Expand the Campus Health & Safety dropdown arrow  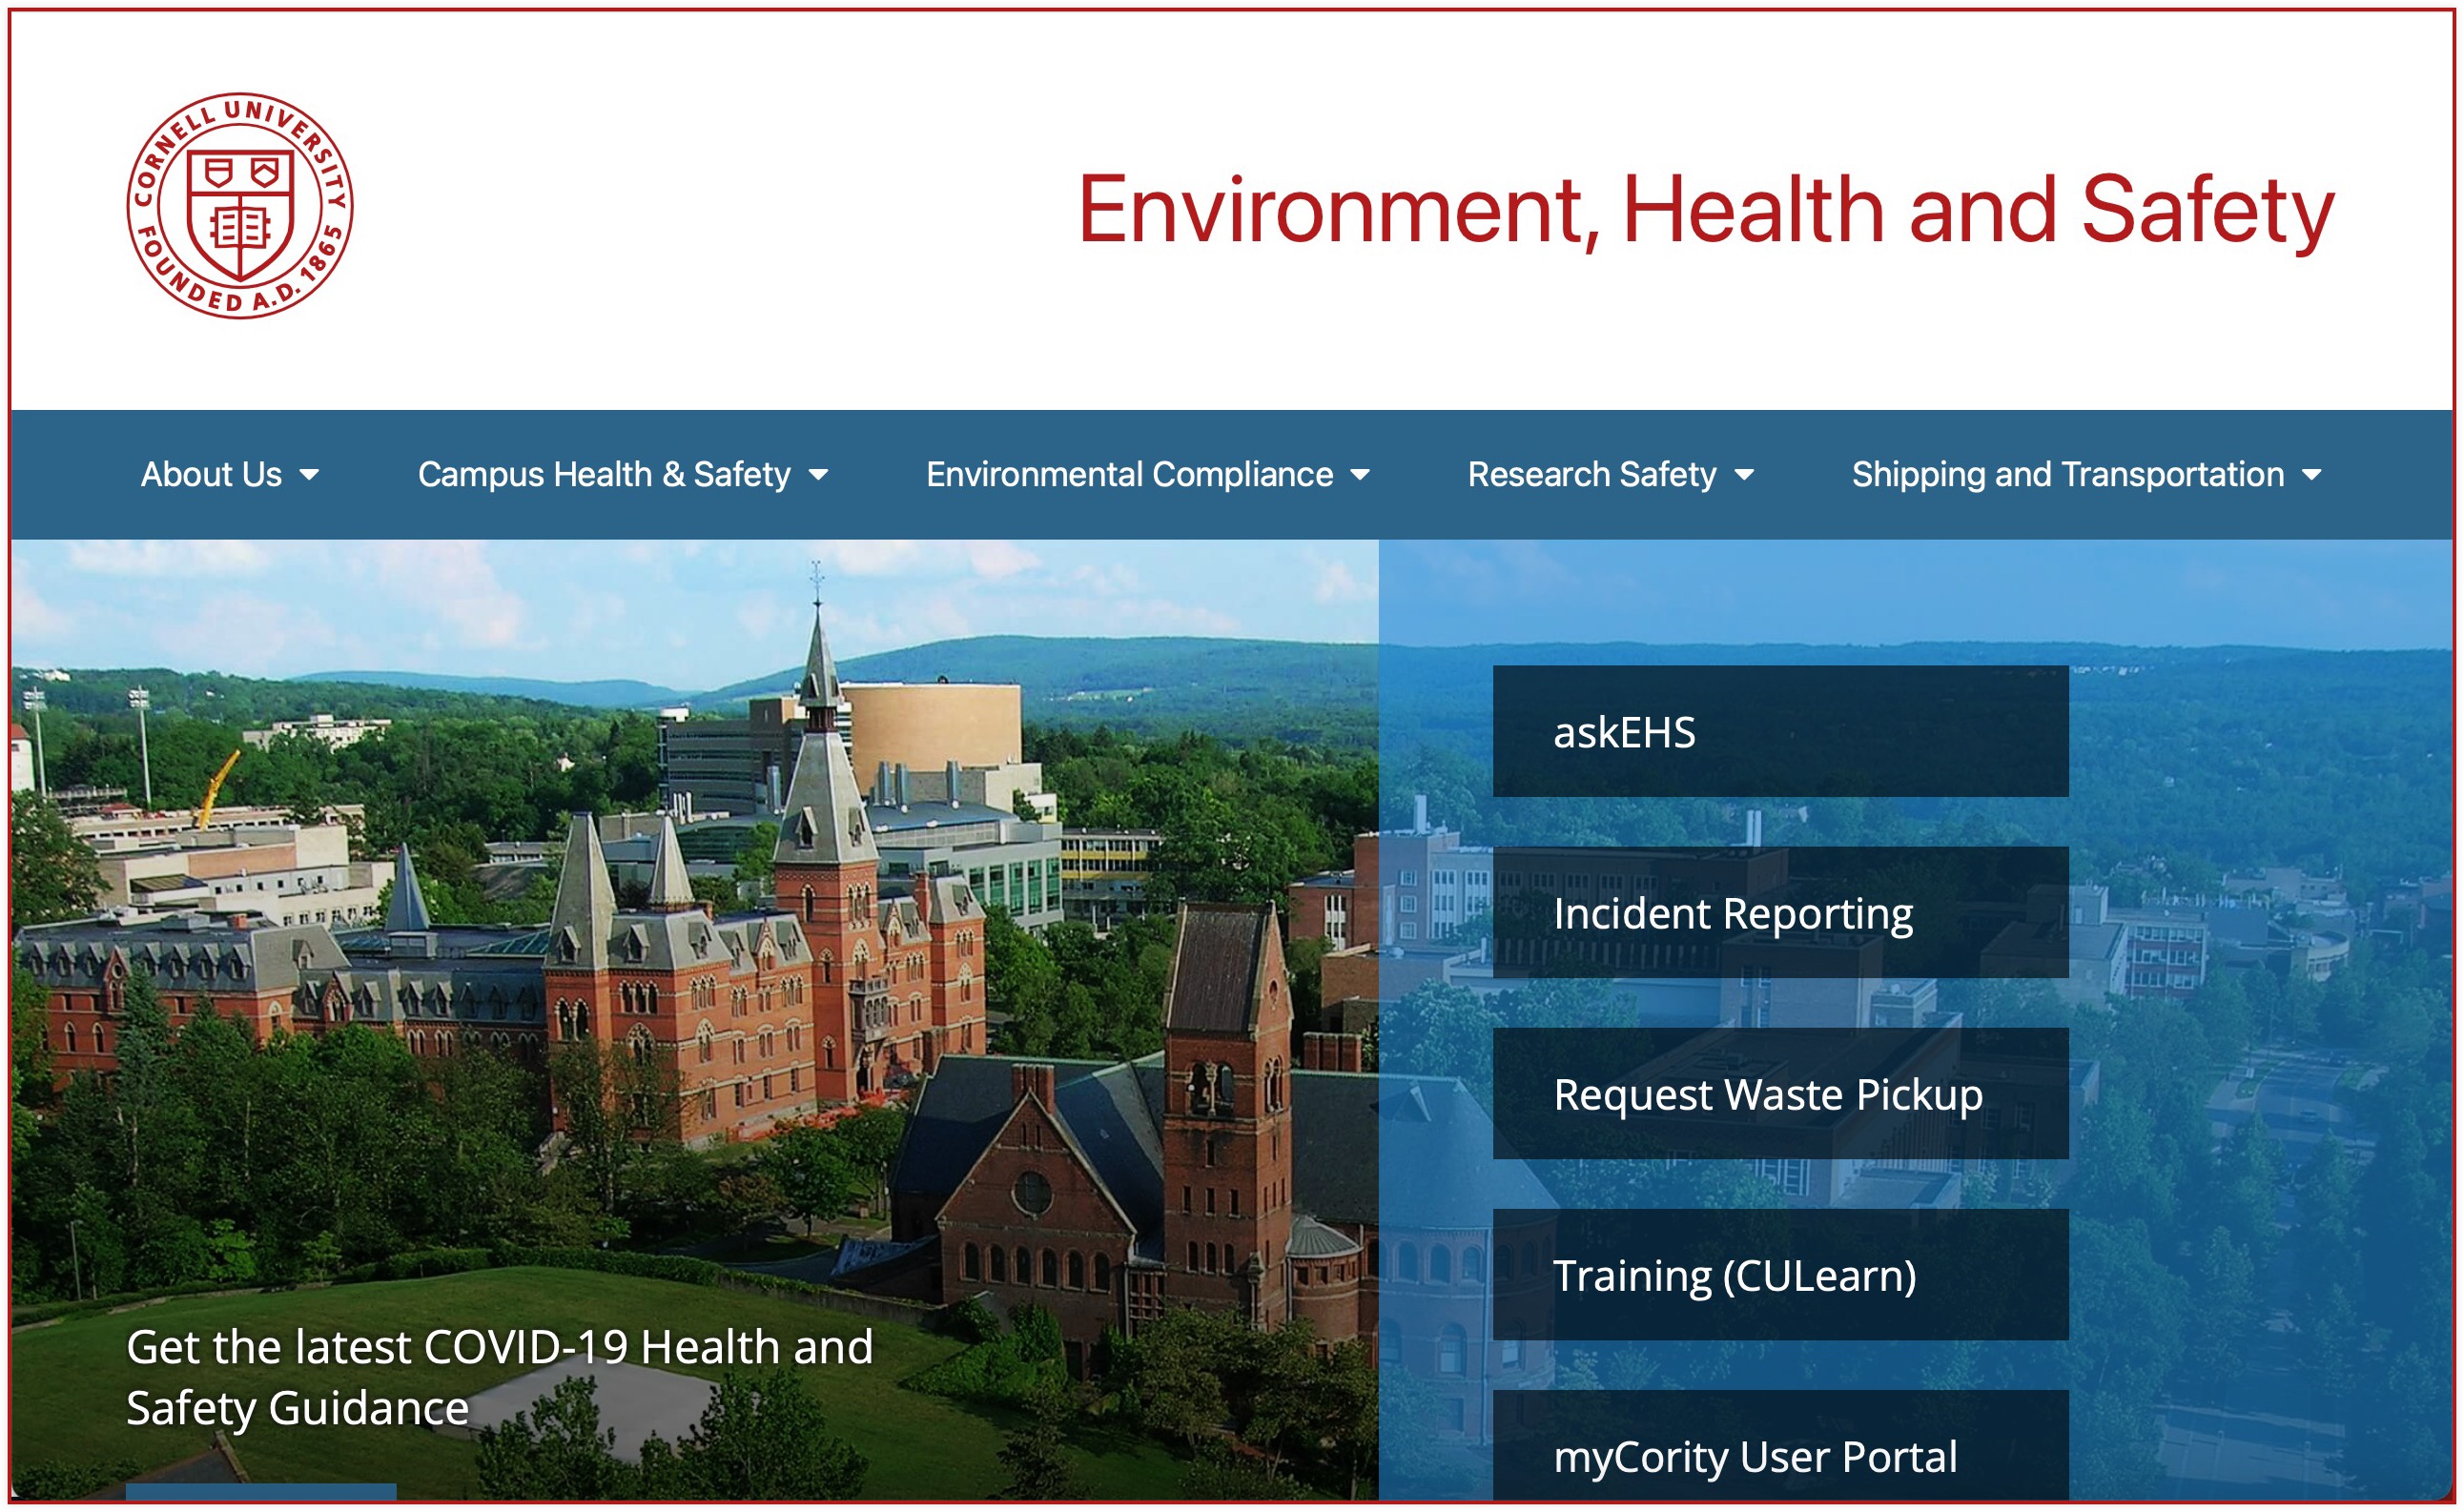pos(819,475)
